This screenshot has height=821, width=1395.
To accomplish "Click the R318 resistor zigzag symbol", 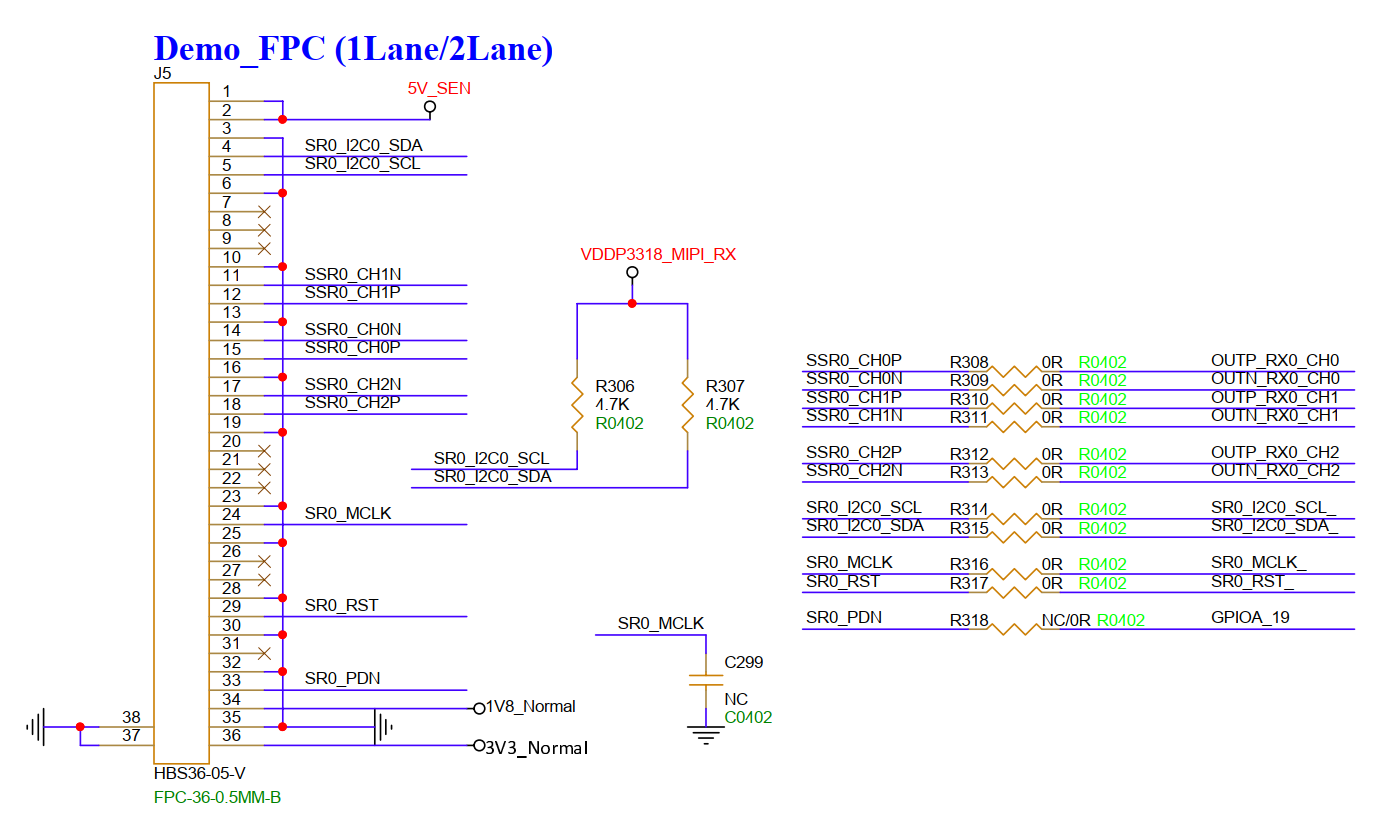I will (1015, 629).
